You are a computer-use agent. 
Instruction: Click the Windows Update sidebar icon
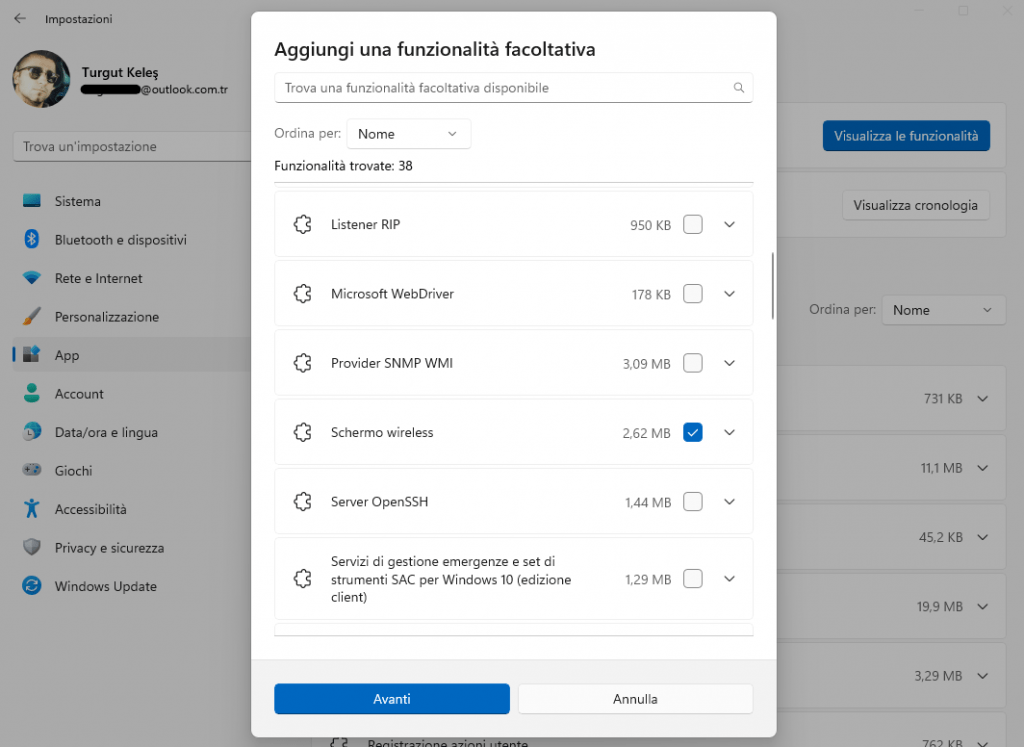click(32, 586)
